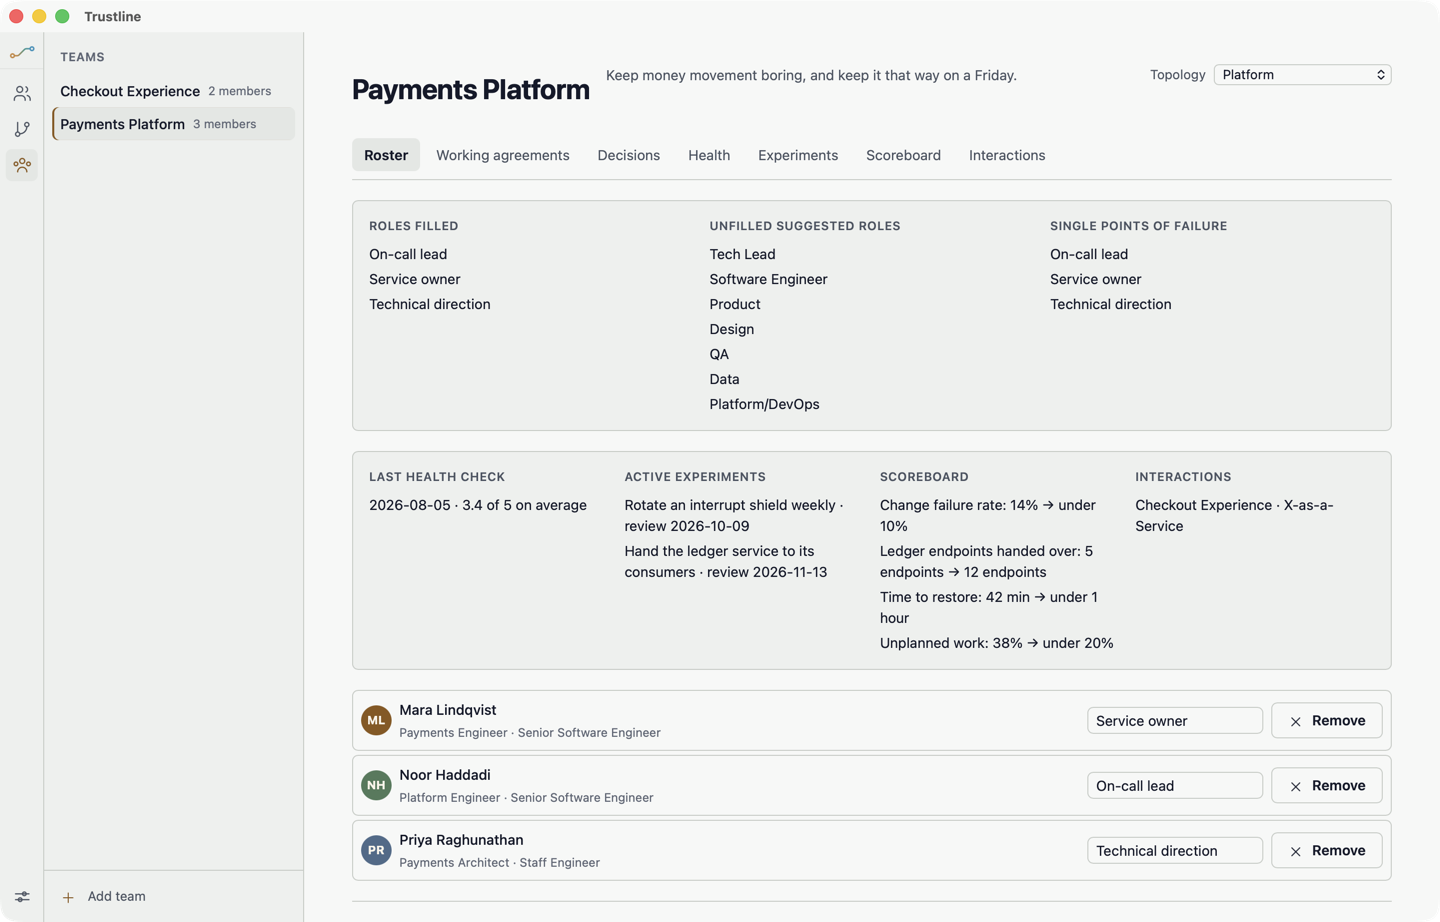Click the "Hand the ledger service" experiment
This screenshot has height=922, width=1440.
coord(726,561)
